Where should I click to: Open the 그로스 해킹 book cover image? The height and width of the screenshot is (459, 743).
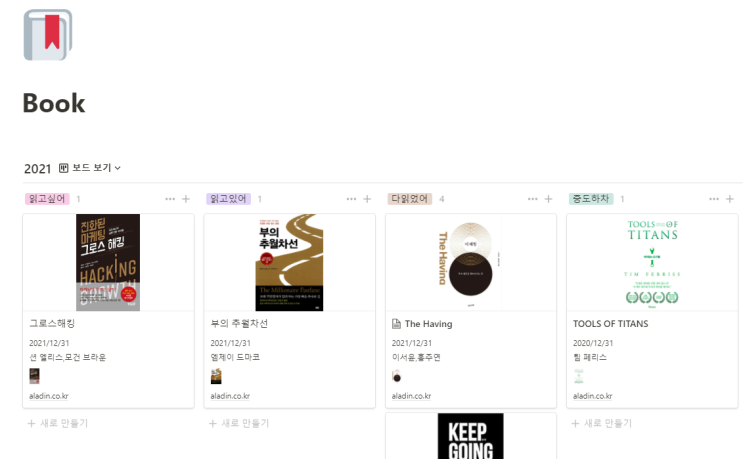[x=108, y=262]
